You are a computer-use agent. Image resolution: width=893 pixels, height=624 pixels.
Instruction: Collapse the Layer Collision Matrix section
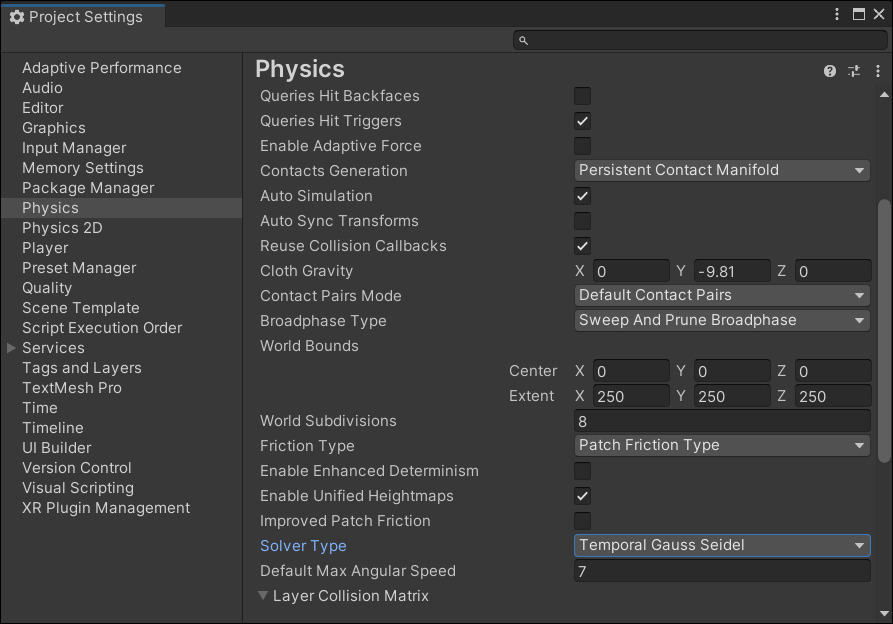coord(263,594)
